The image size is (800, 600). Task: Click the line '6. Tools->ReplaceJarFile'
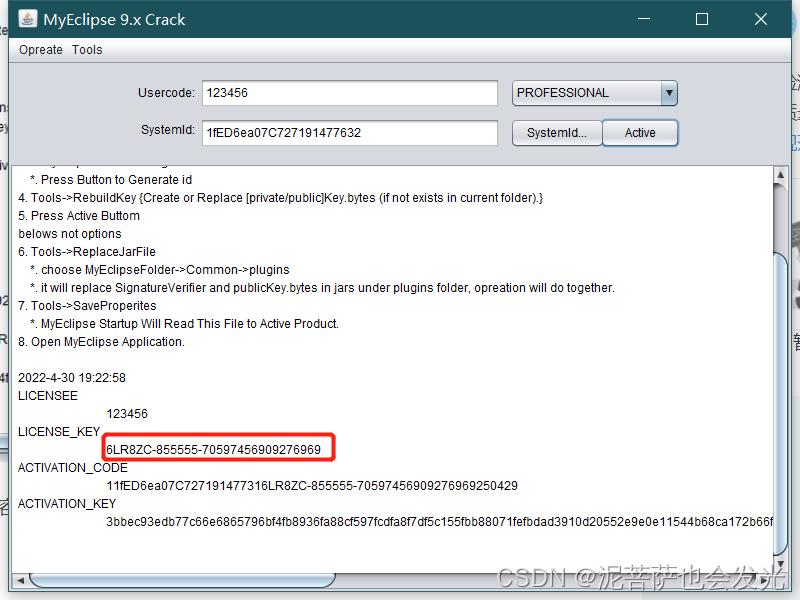pos(87,252)
